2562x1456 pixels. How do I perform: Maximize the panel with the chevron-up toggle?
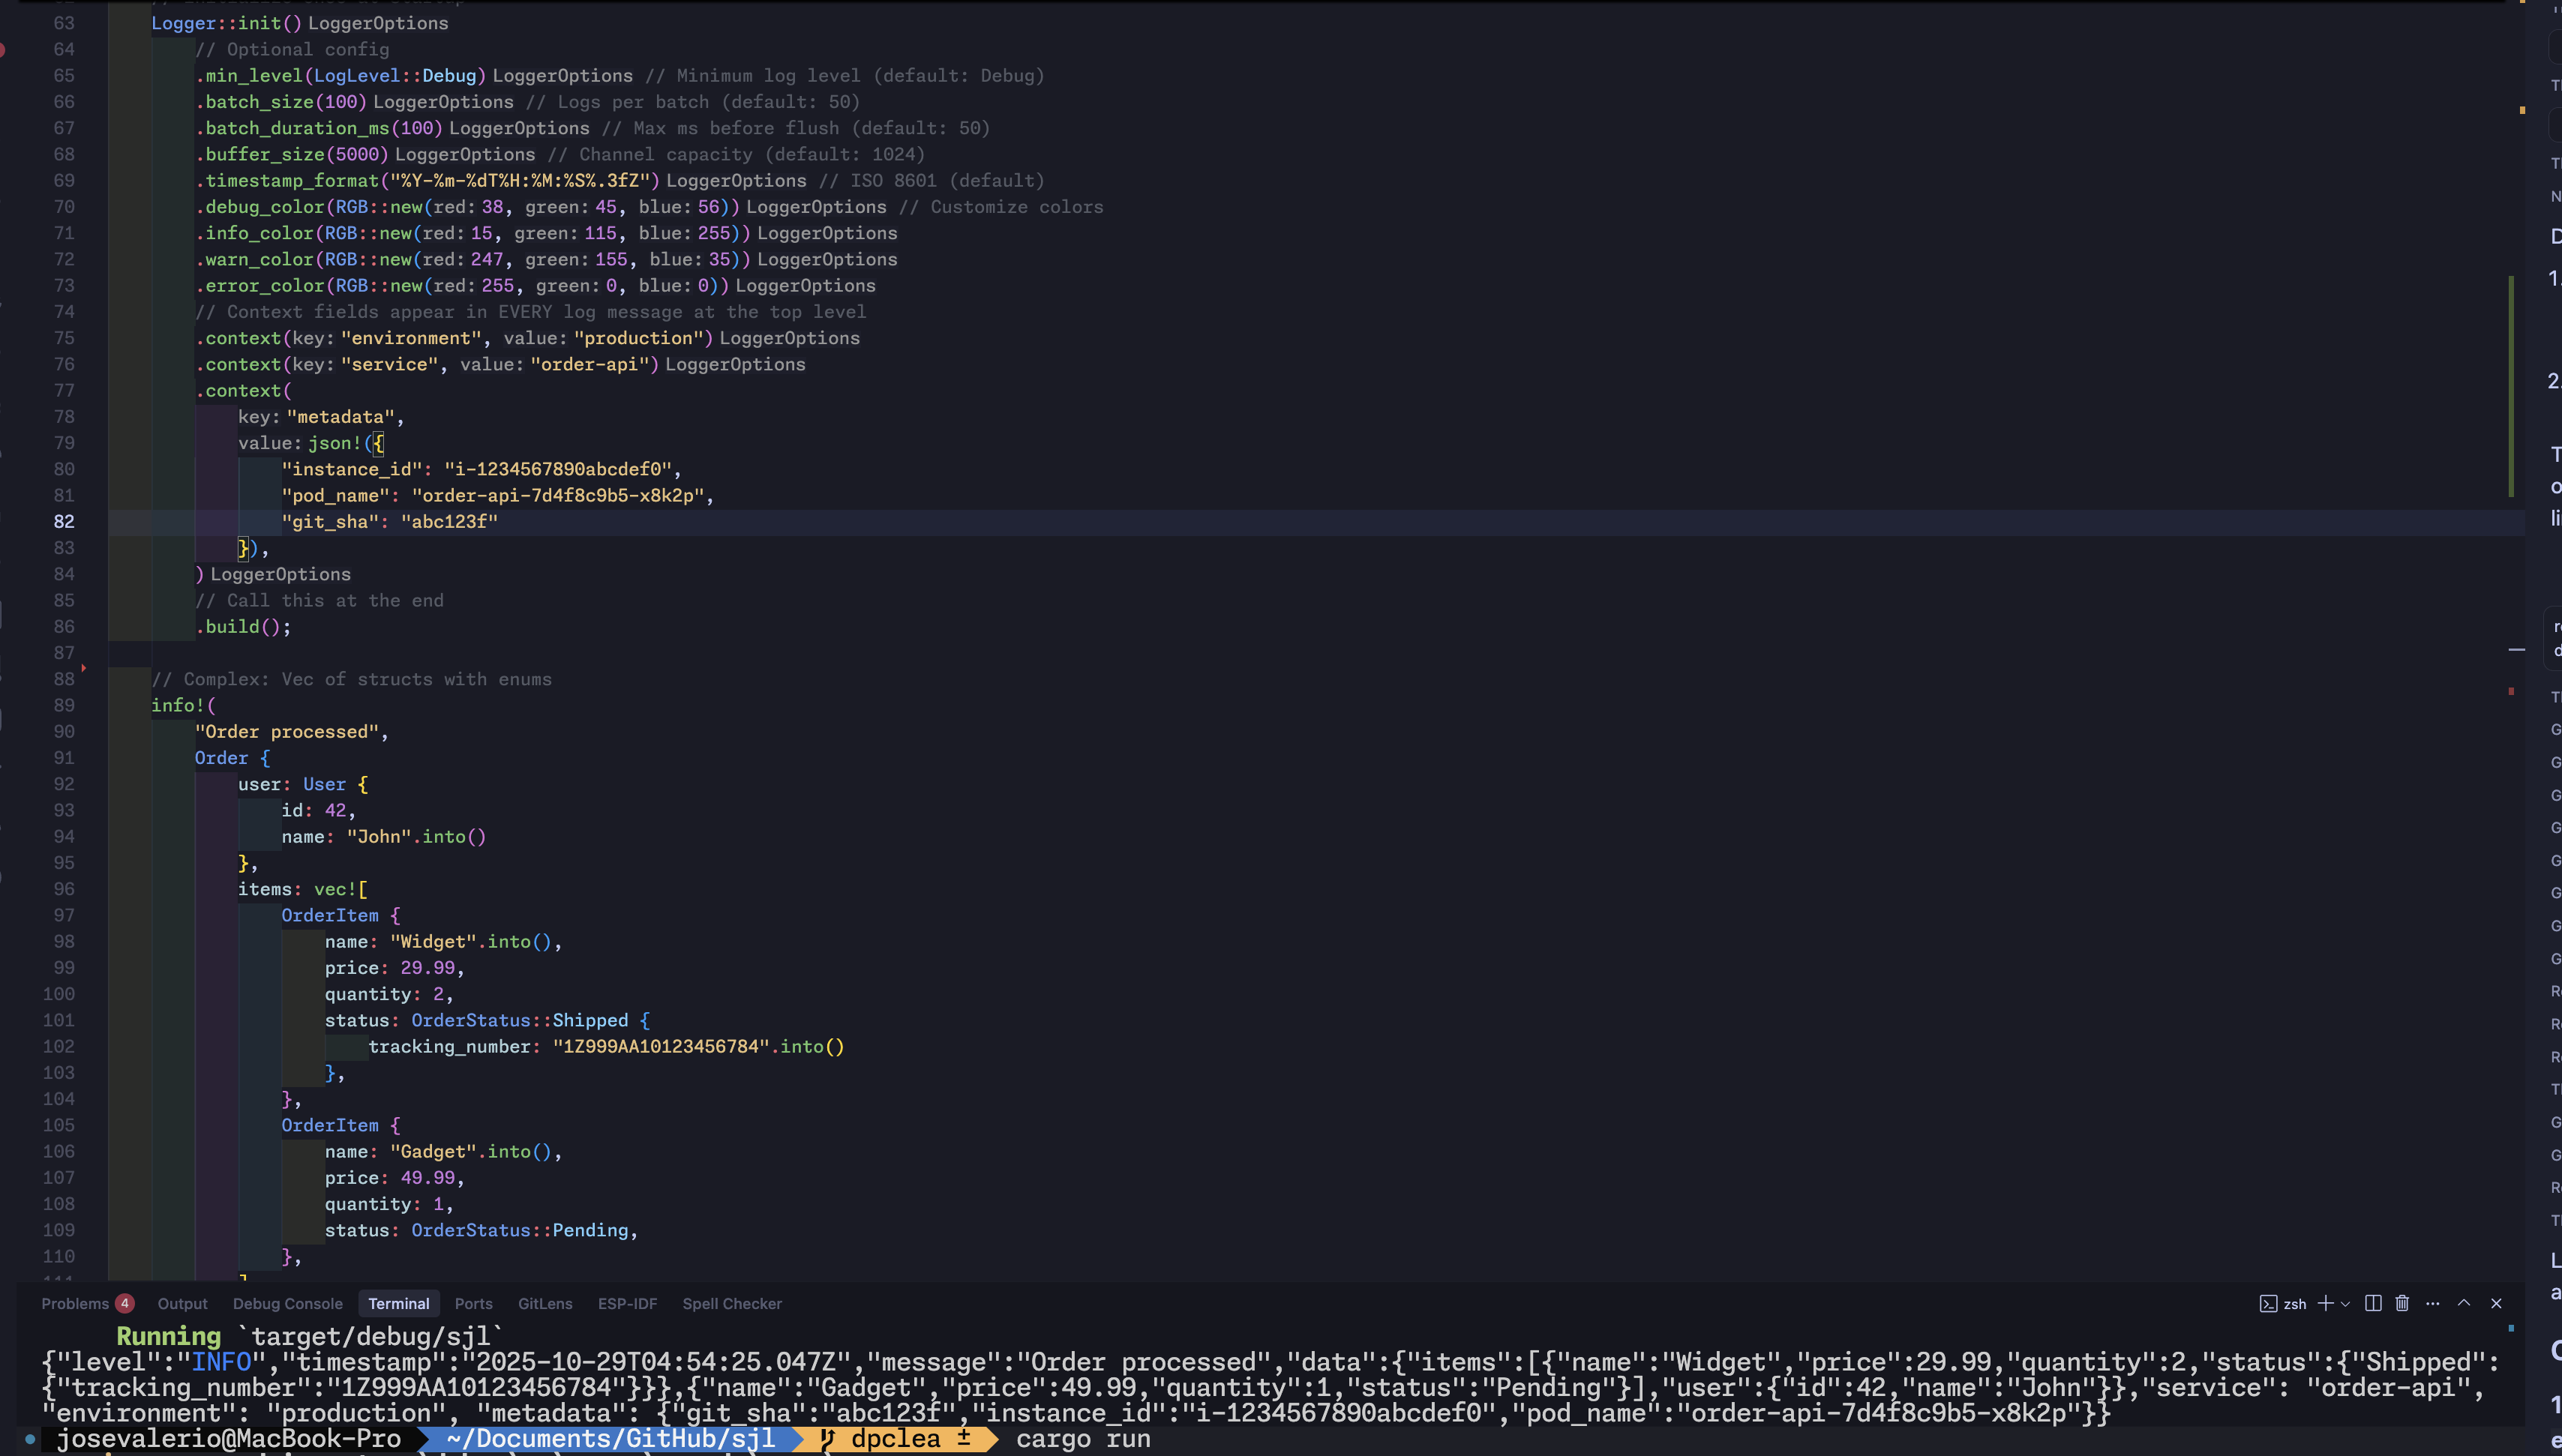click(2464, 1304)
